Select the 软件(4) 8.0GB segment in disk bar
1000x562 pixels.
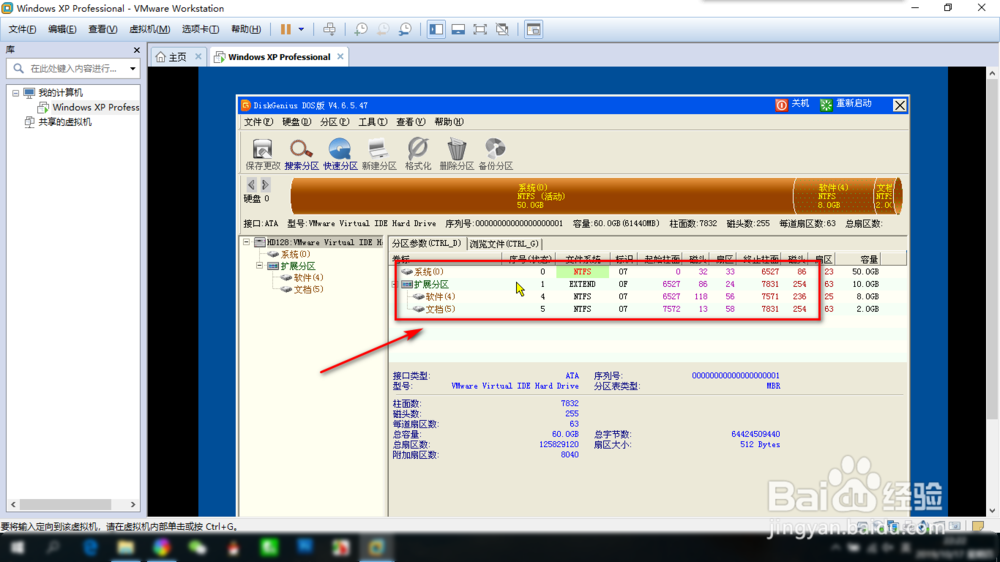click(x=833, y=196)
